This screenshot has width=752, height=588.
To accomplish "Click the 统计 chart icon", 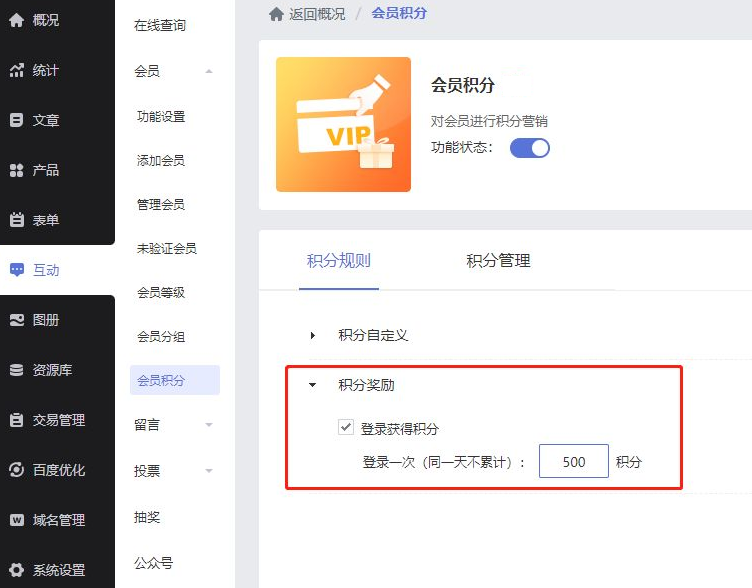I will pyautogui.click(x=16, y=70).
